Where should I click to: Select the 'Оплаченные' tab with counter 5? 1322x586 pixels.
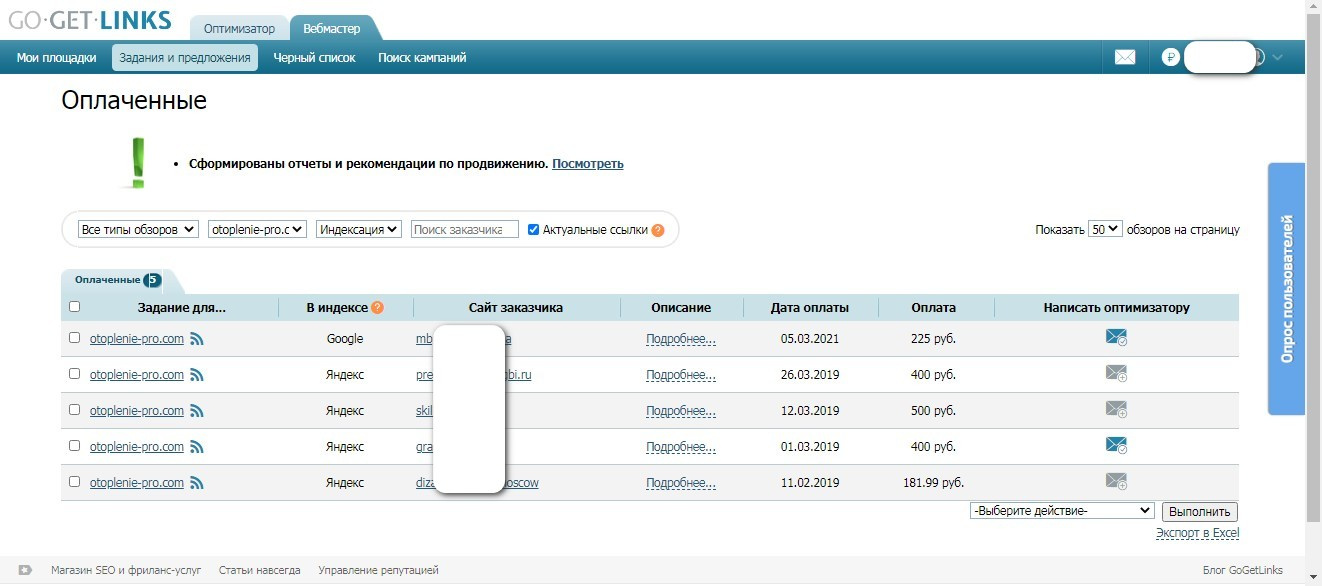point(117,280)
